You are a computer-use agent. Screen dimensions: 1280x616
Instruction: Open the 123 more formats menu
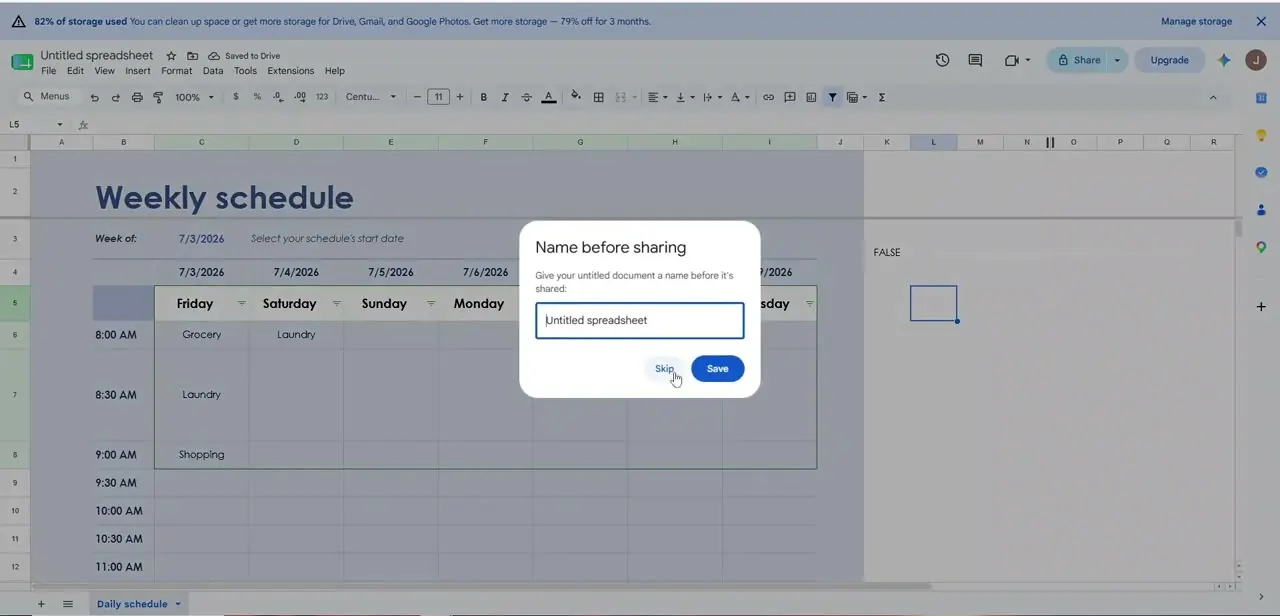322,97
